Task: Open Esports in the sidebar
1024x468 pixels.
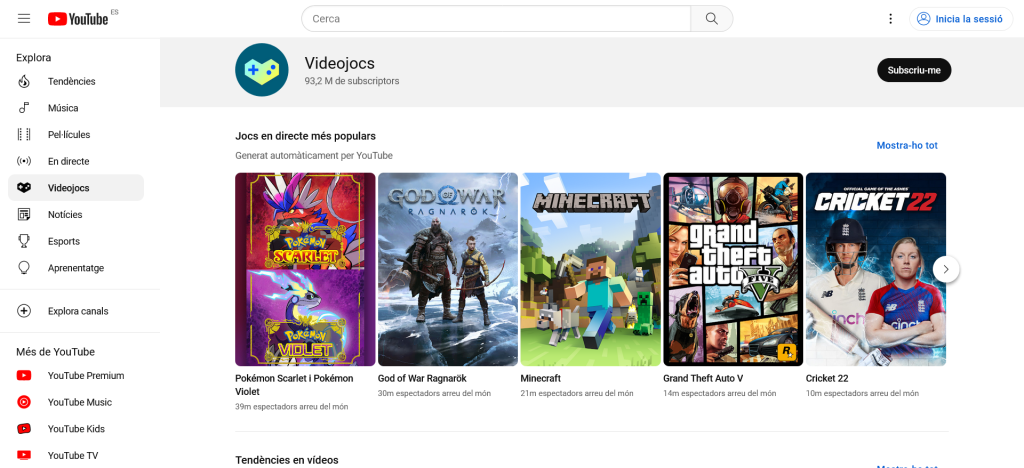Action: (63, 241)
